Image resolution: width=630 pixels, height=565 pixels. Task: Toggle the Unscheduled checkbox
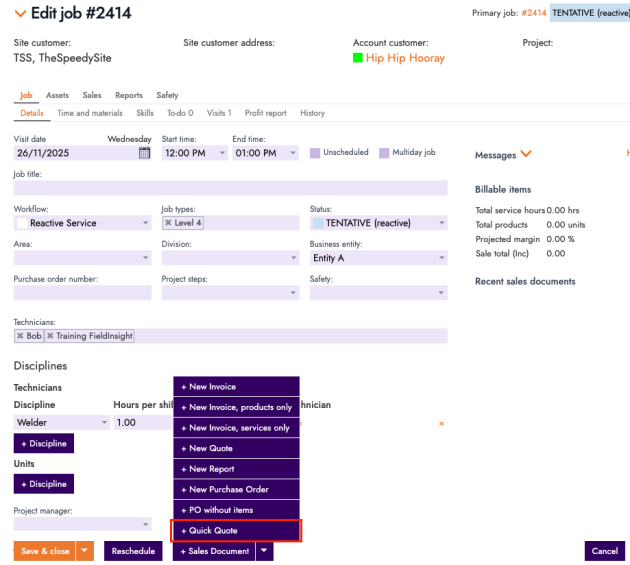(315, 153)
